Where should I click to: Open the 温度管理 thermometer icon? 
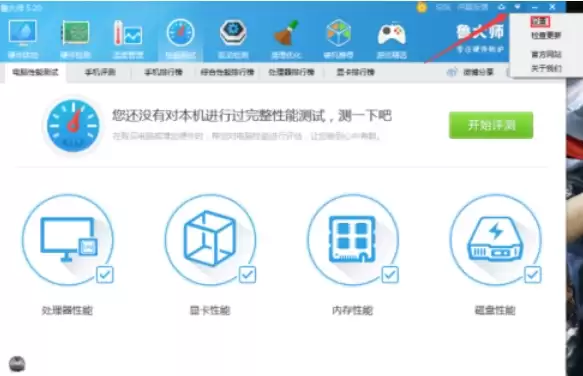point(128,33)
